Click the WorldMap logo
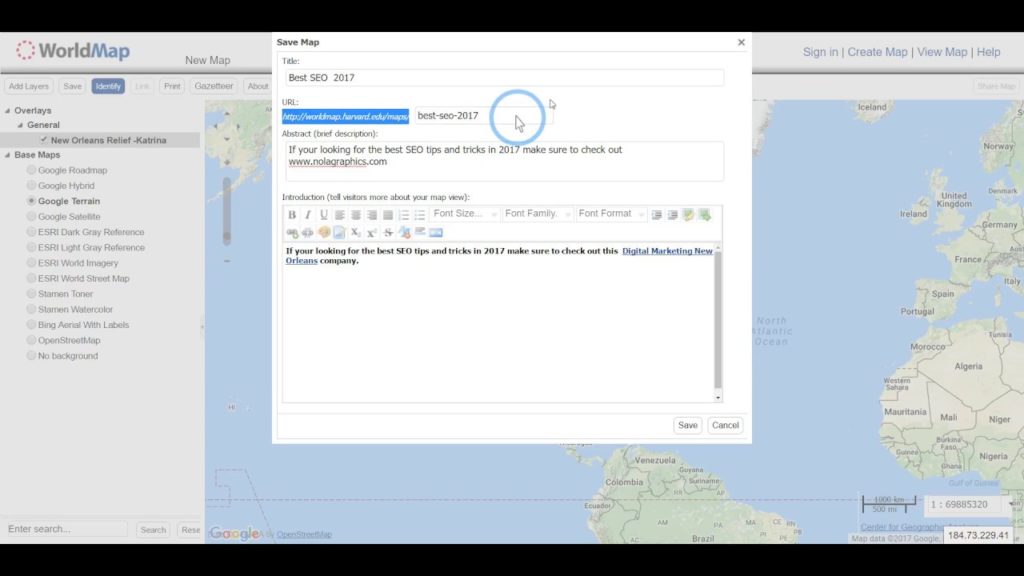1024x576 pixels. coord(73,50)
